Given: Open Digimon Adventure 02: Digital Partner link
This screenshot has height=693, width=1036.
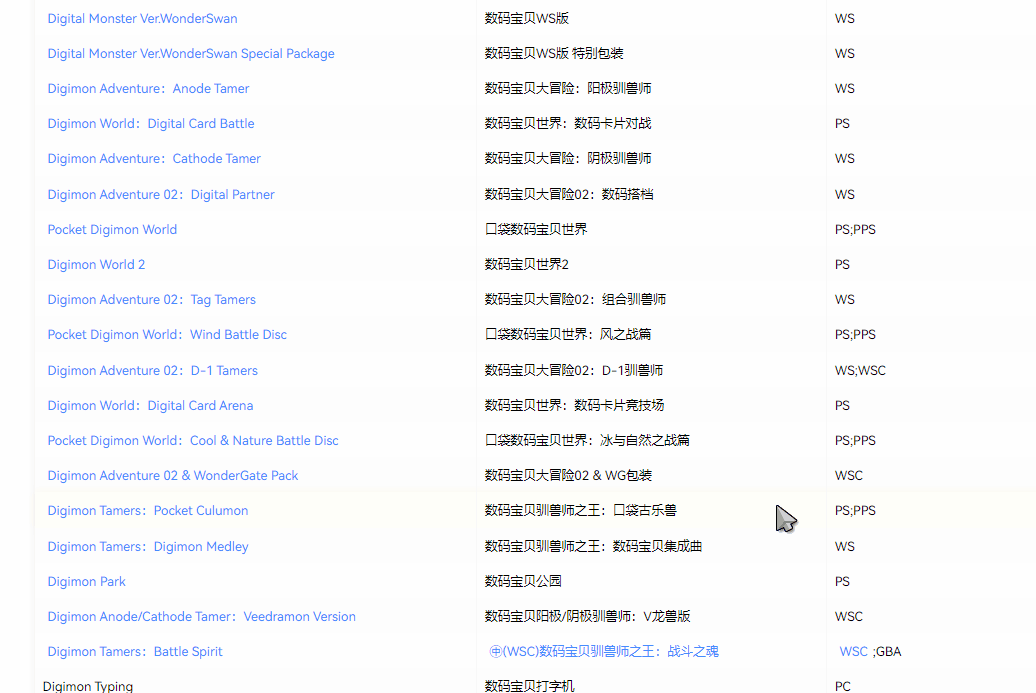Looking at the screenshot, I should pos(161,194).
